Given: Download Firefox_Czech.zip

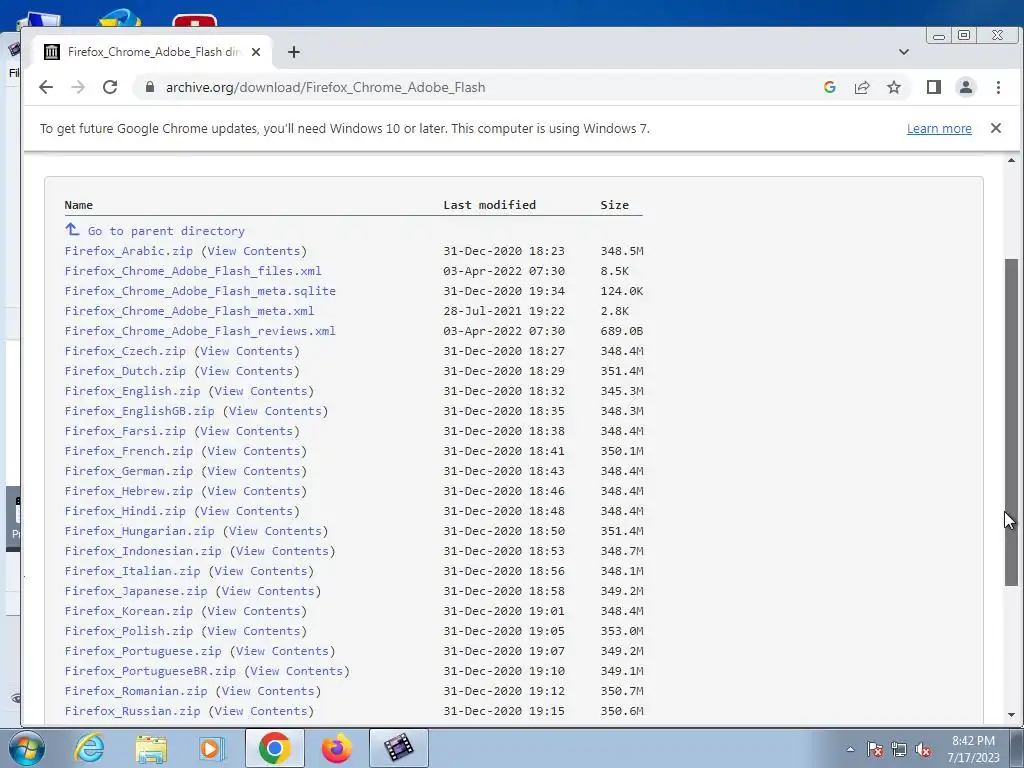Looking at the screenshot, I should [x=125, y=351].
